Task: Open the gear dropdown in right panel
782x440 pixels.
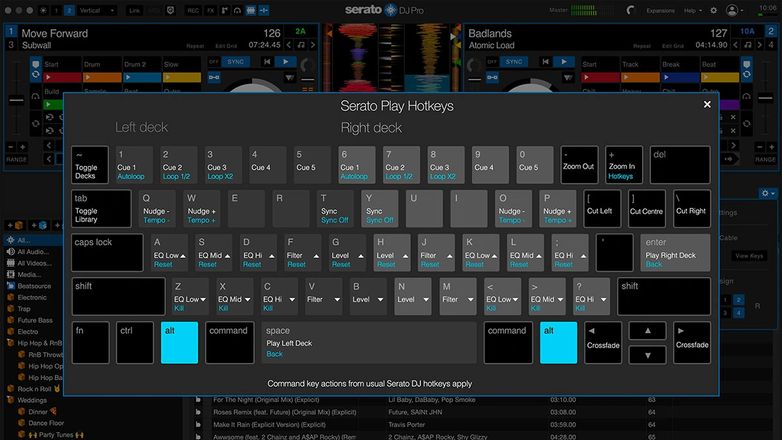Action: (x=767, y=193)
